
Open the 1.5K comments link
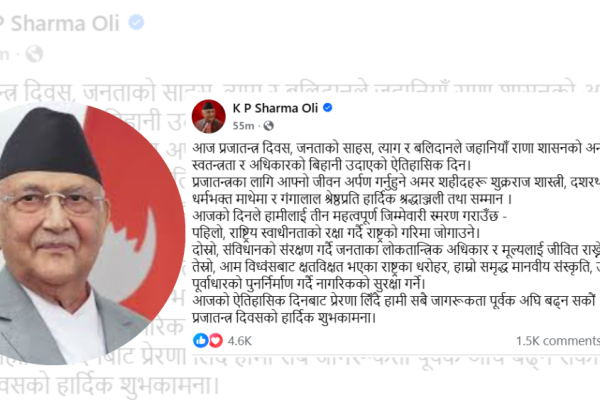(558, 341)
